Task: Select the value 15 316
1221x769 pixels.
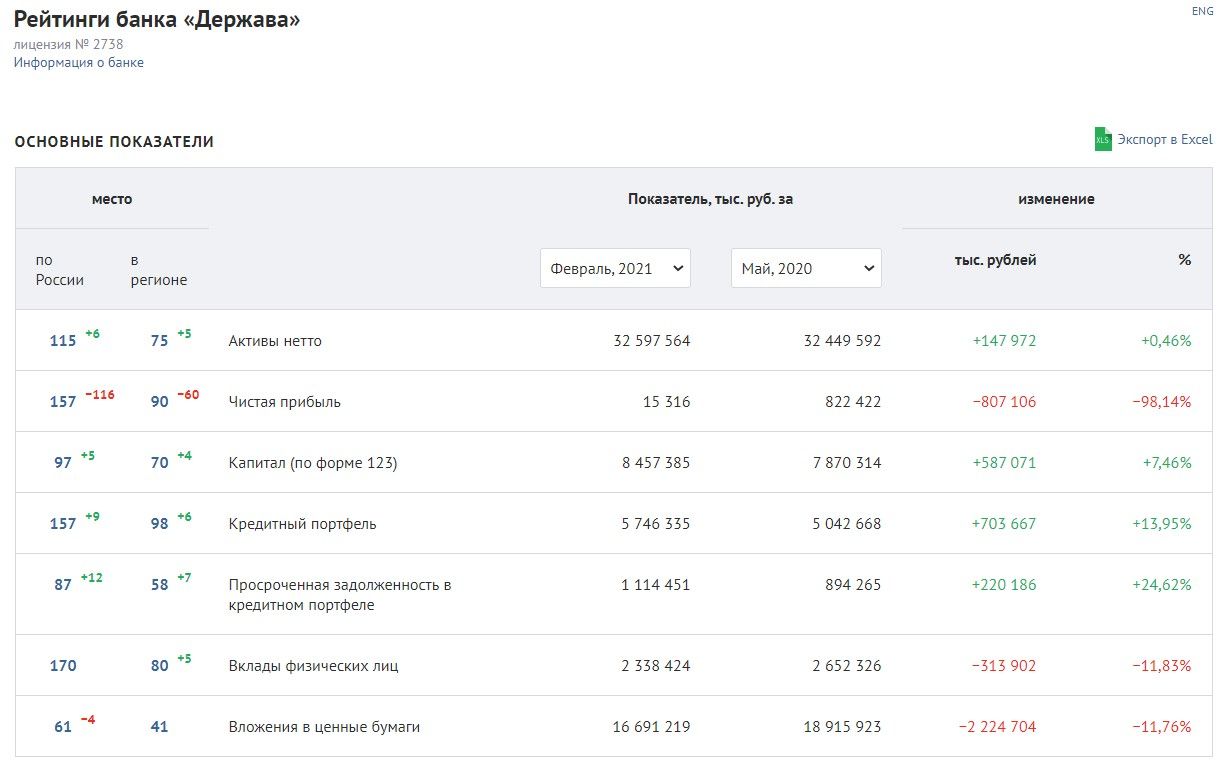Action: click(667, 402)
